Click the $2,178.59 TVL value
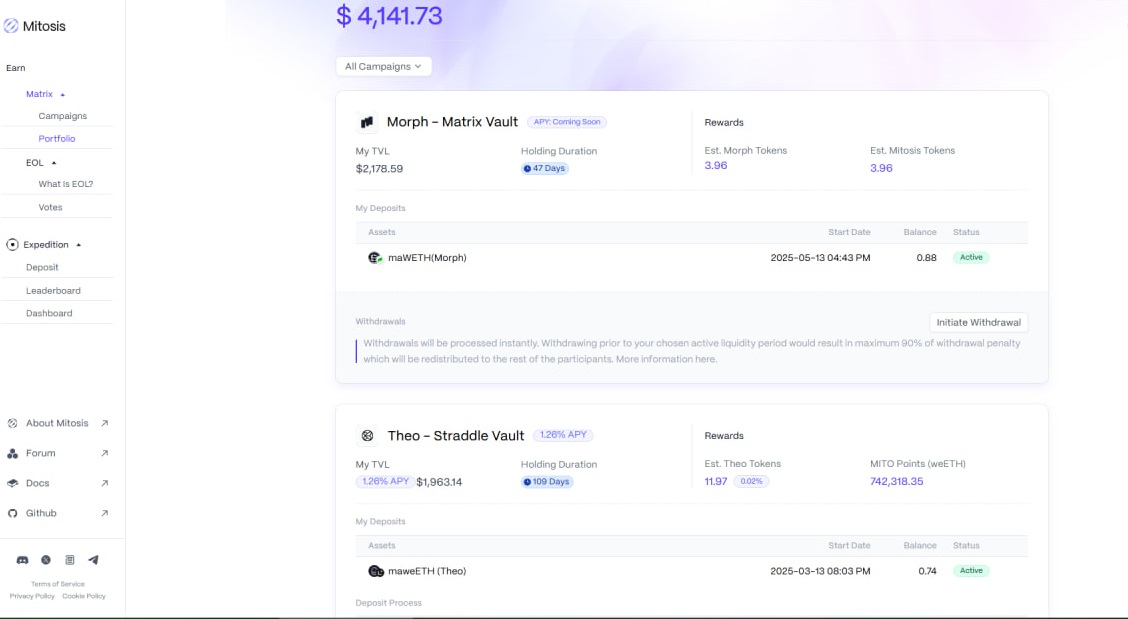 click(x=379, y=169)
